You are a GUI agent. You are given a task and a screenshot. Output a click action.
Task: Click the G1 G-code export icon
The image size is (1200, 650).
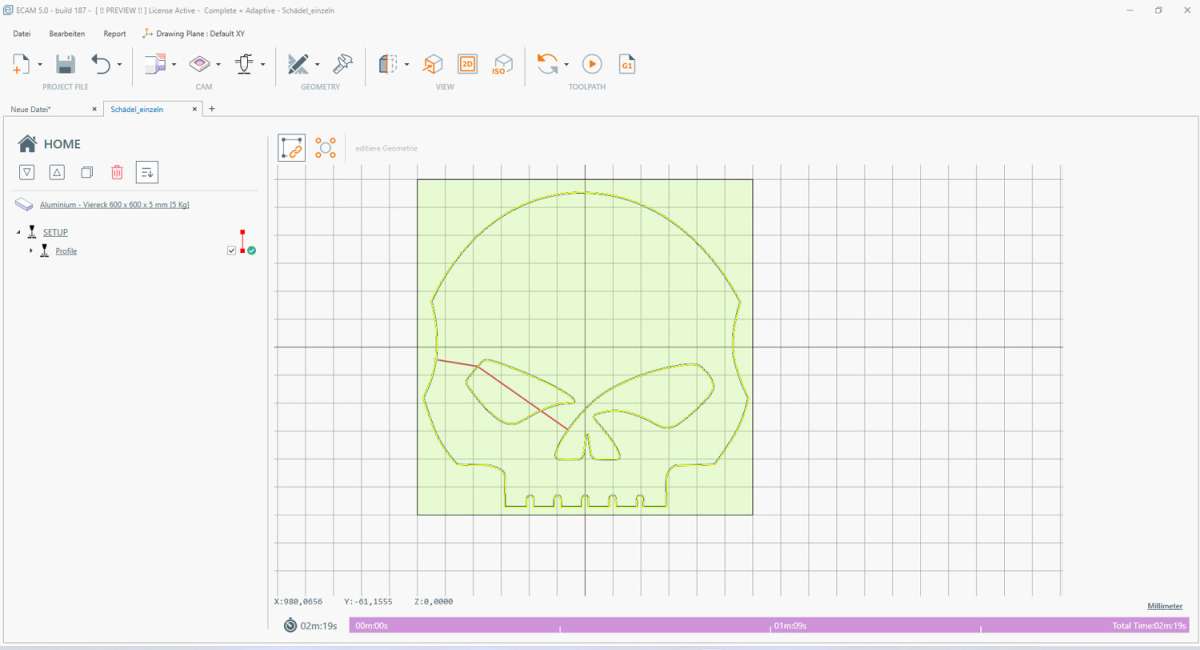[x=627, y=65]
